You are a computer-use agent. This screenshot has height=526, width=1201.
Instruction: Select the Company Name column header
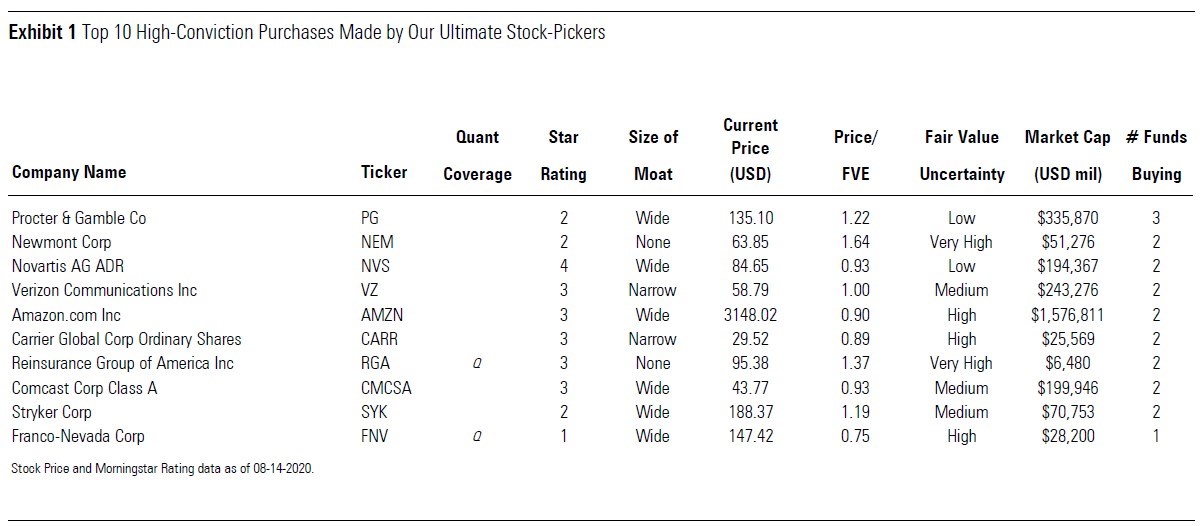69,172
